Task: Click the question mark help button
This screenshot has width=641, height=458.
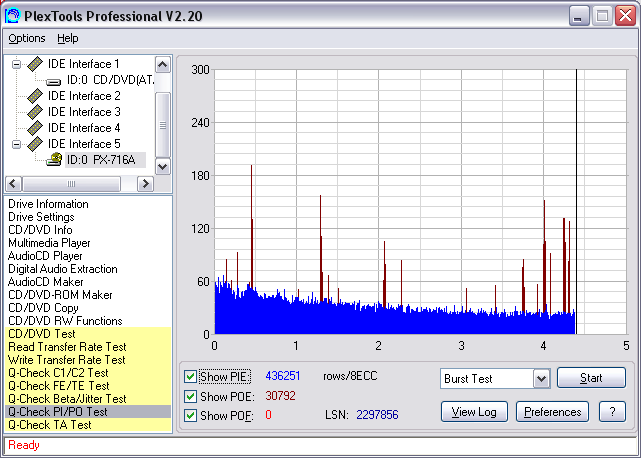Action: [x=612, y=412]
